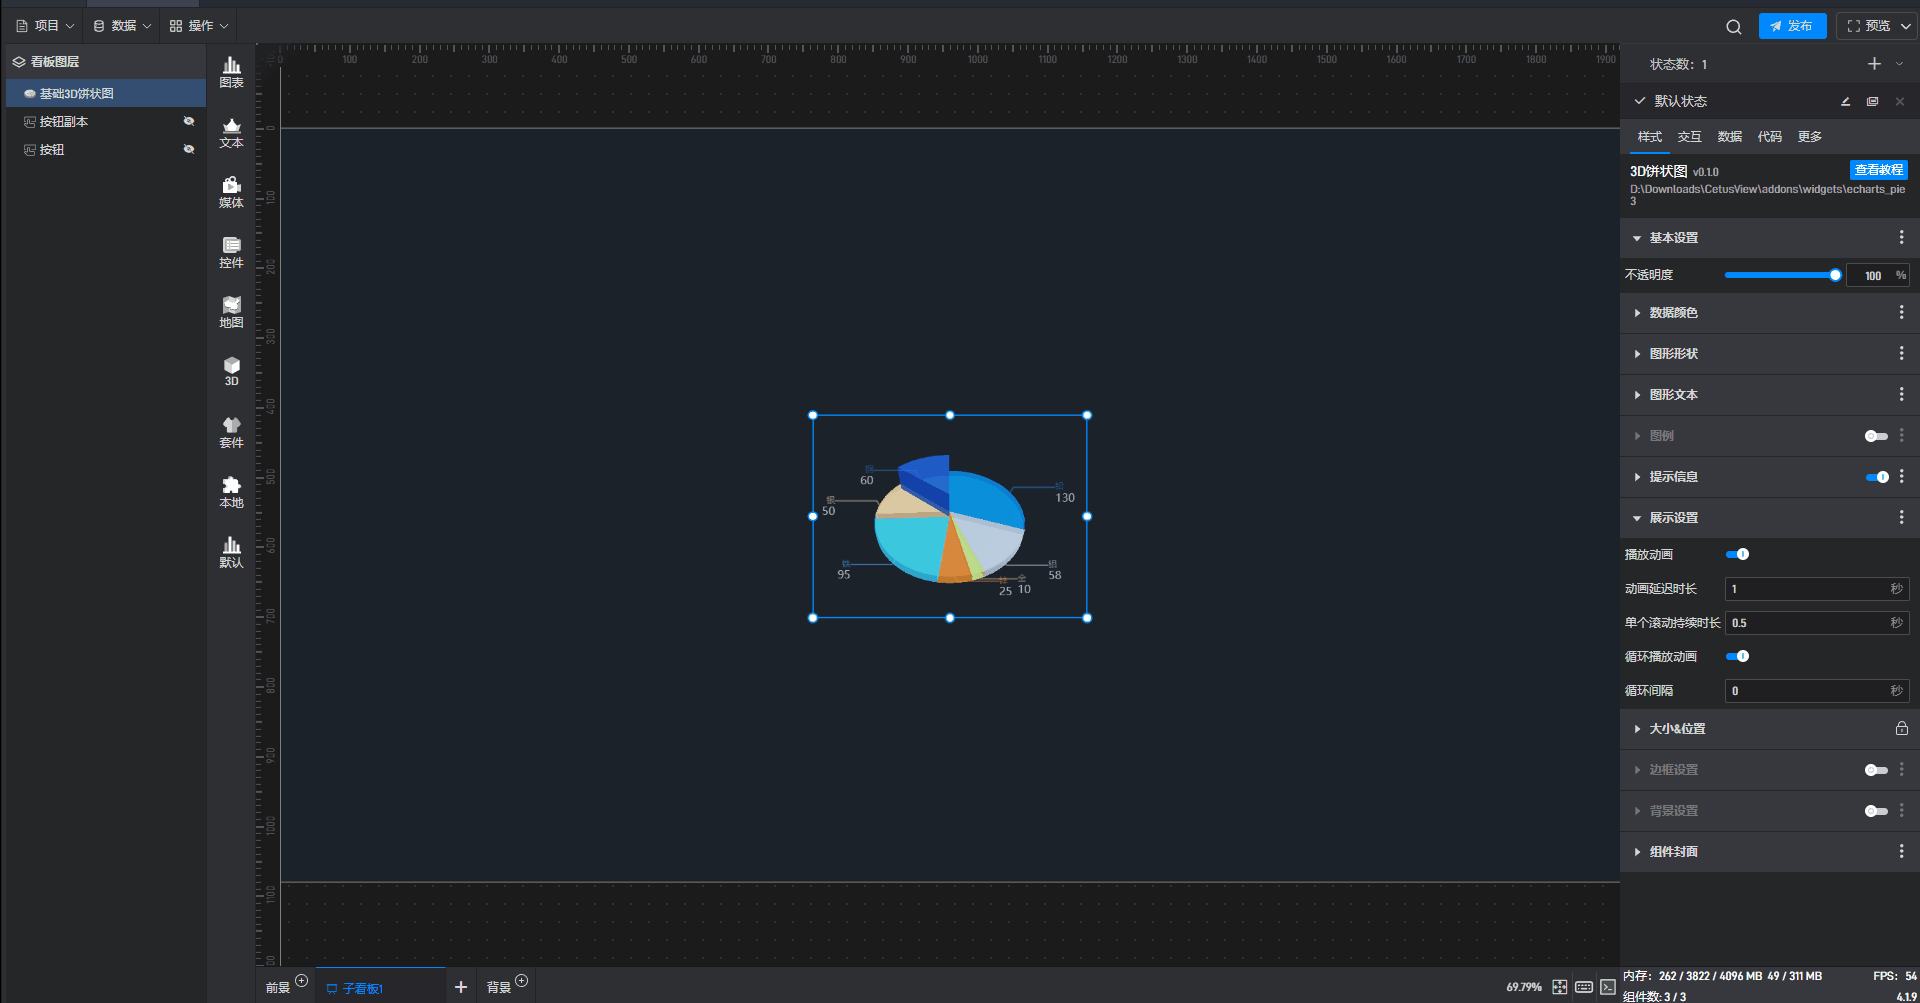Image resolution: width=1920 pixels, height=1003 pixels.
Task: Enable the 图例 legend toggle
Action: [x=1876, y=436]
